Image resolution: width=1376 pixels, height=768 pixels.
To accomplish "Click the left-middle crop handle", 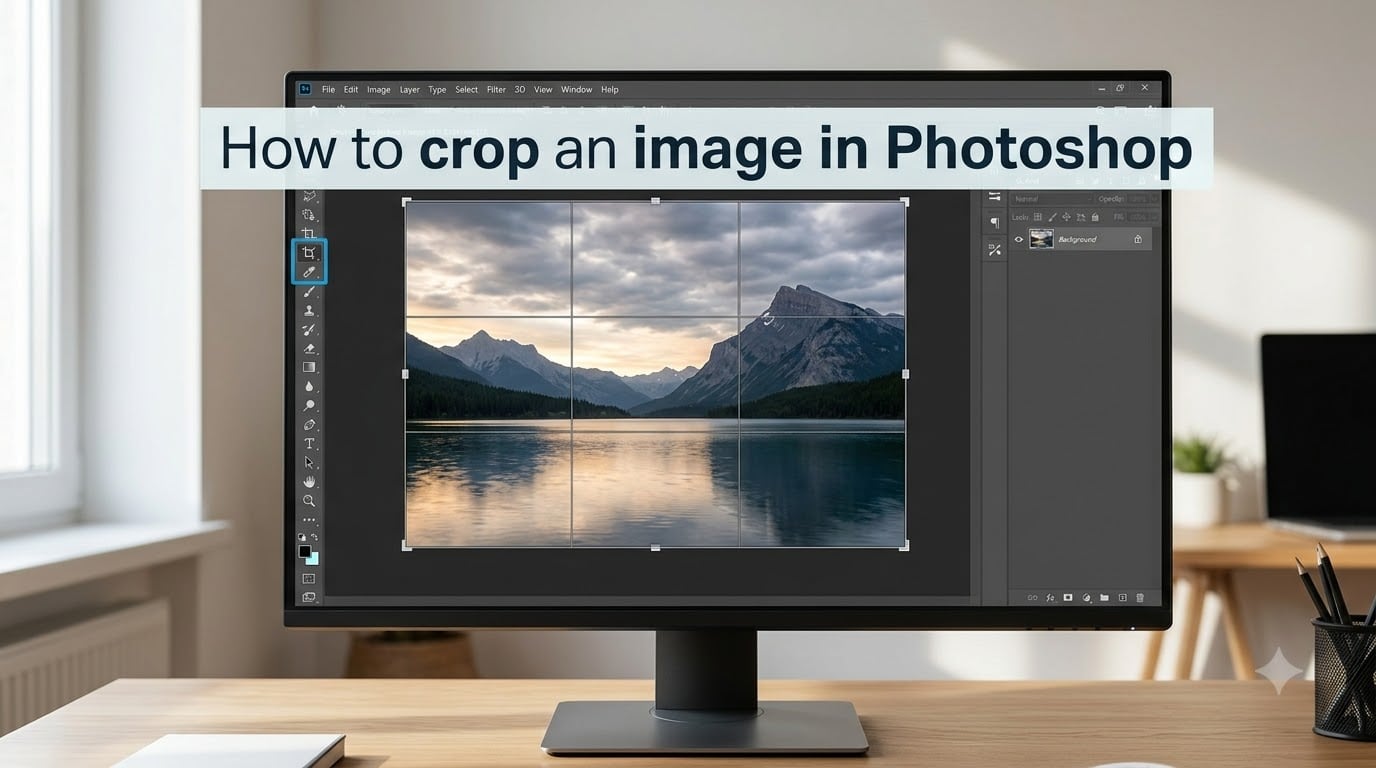I will coord(405,374).
